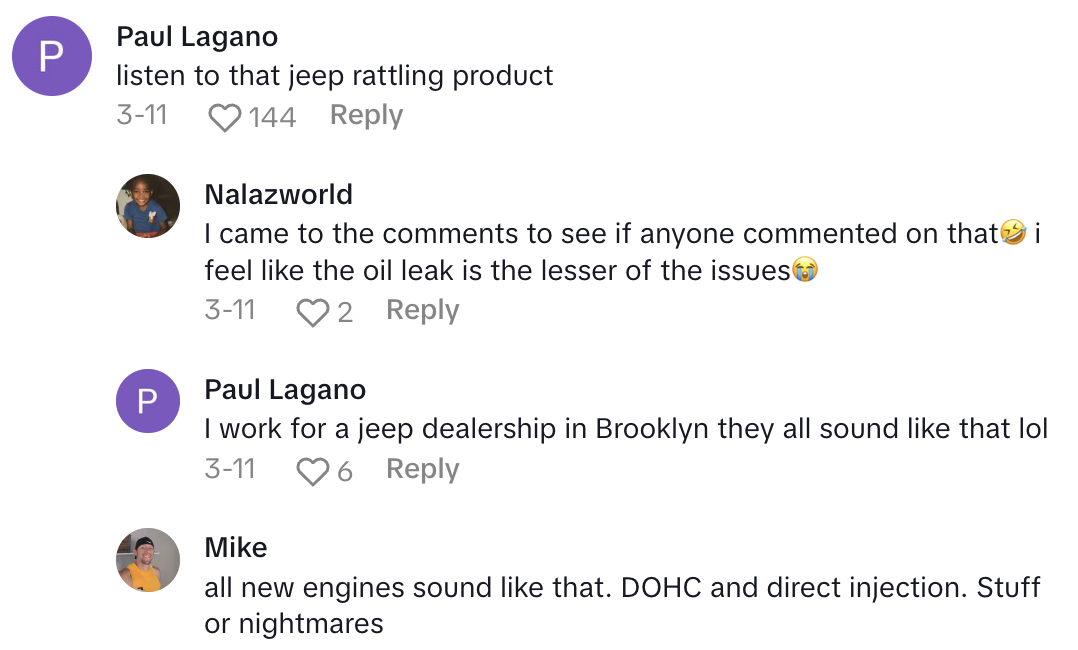This screenshot has height=650, width=1078.
Task: Tap the heart on Nalazworld's comment
Action: coord(313,313)
